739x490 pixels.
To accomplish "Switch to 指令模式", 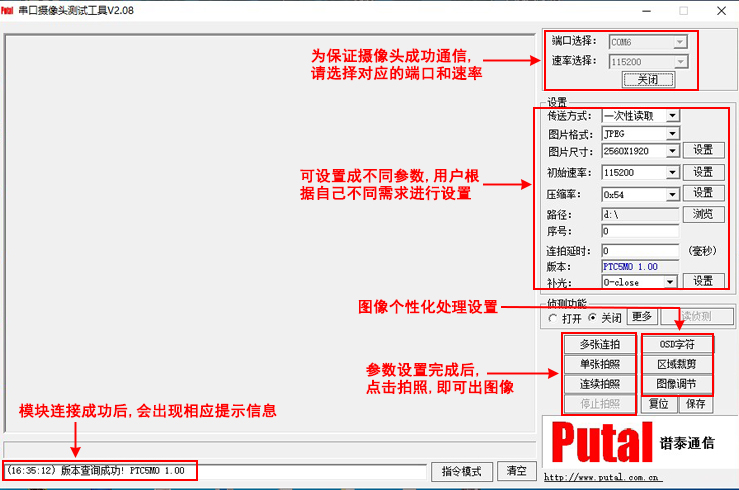I will (462, 471).
